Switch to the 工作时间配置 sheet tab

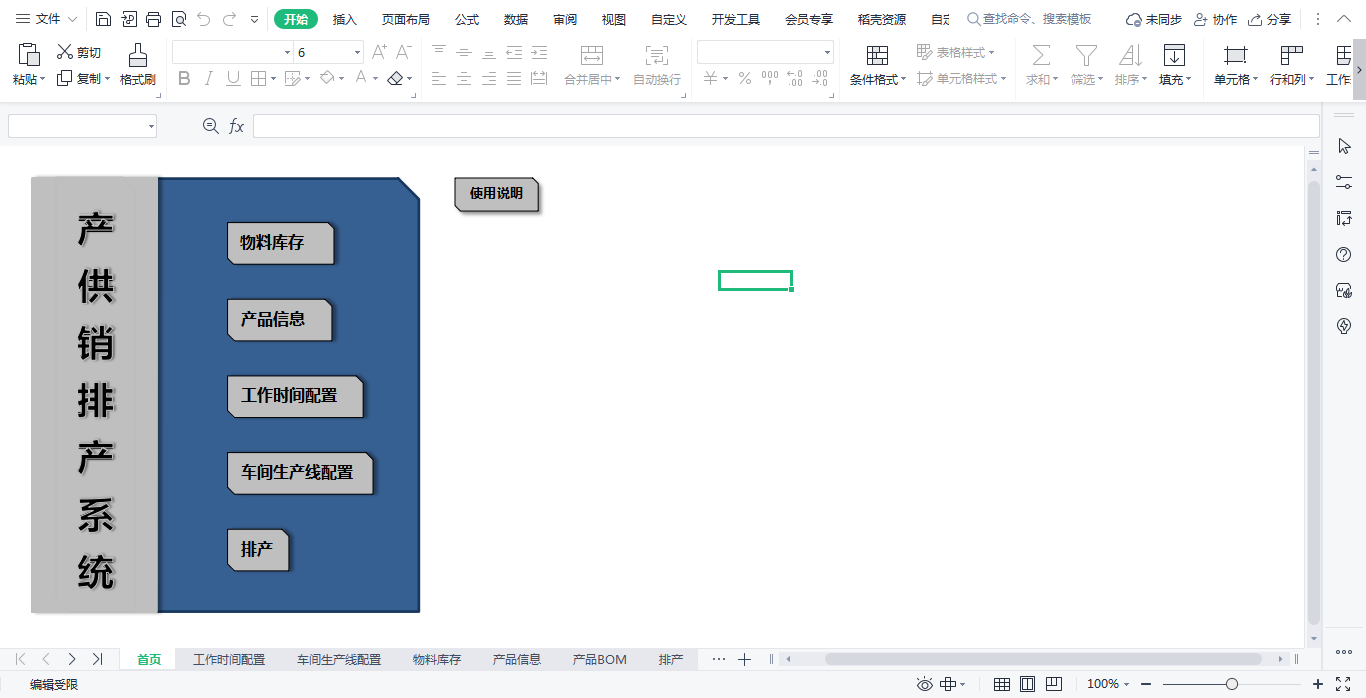[x=229, y=659]
